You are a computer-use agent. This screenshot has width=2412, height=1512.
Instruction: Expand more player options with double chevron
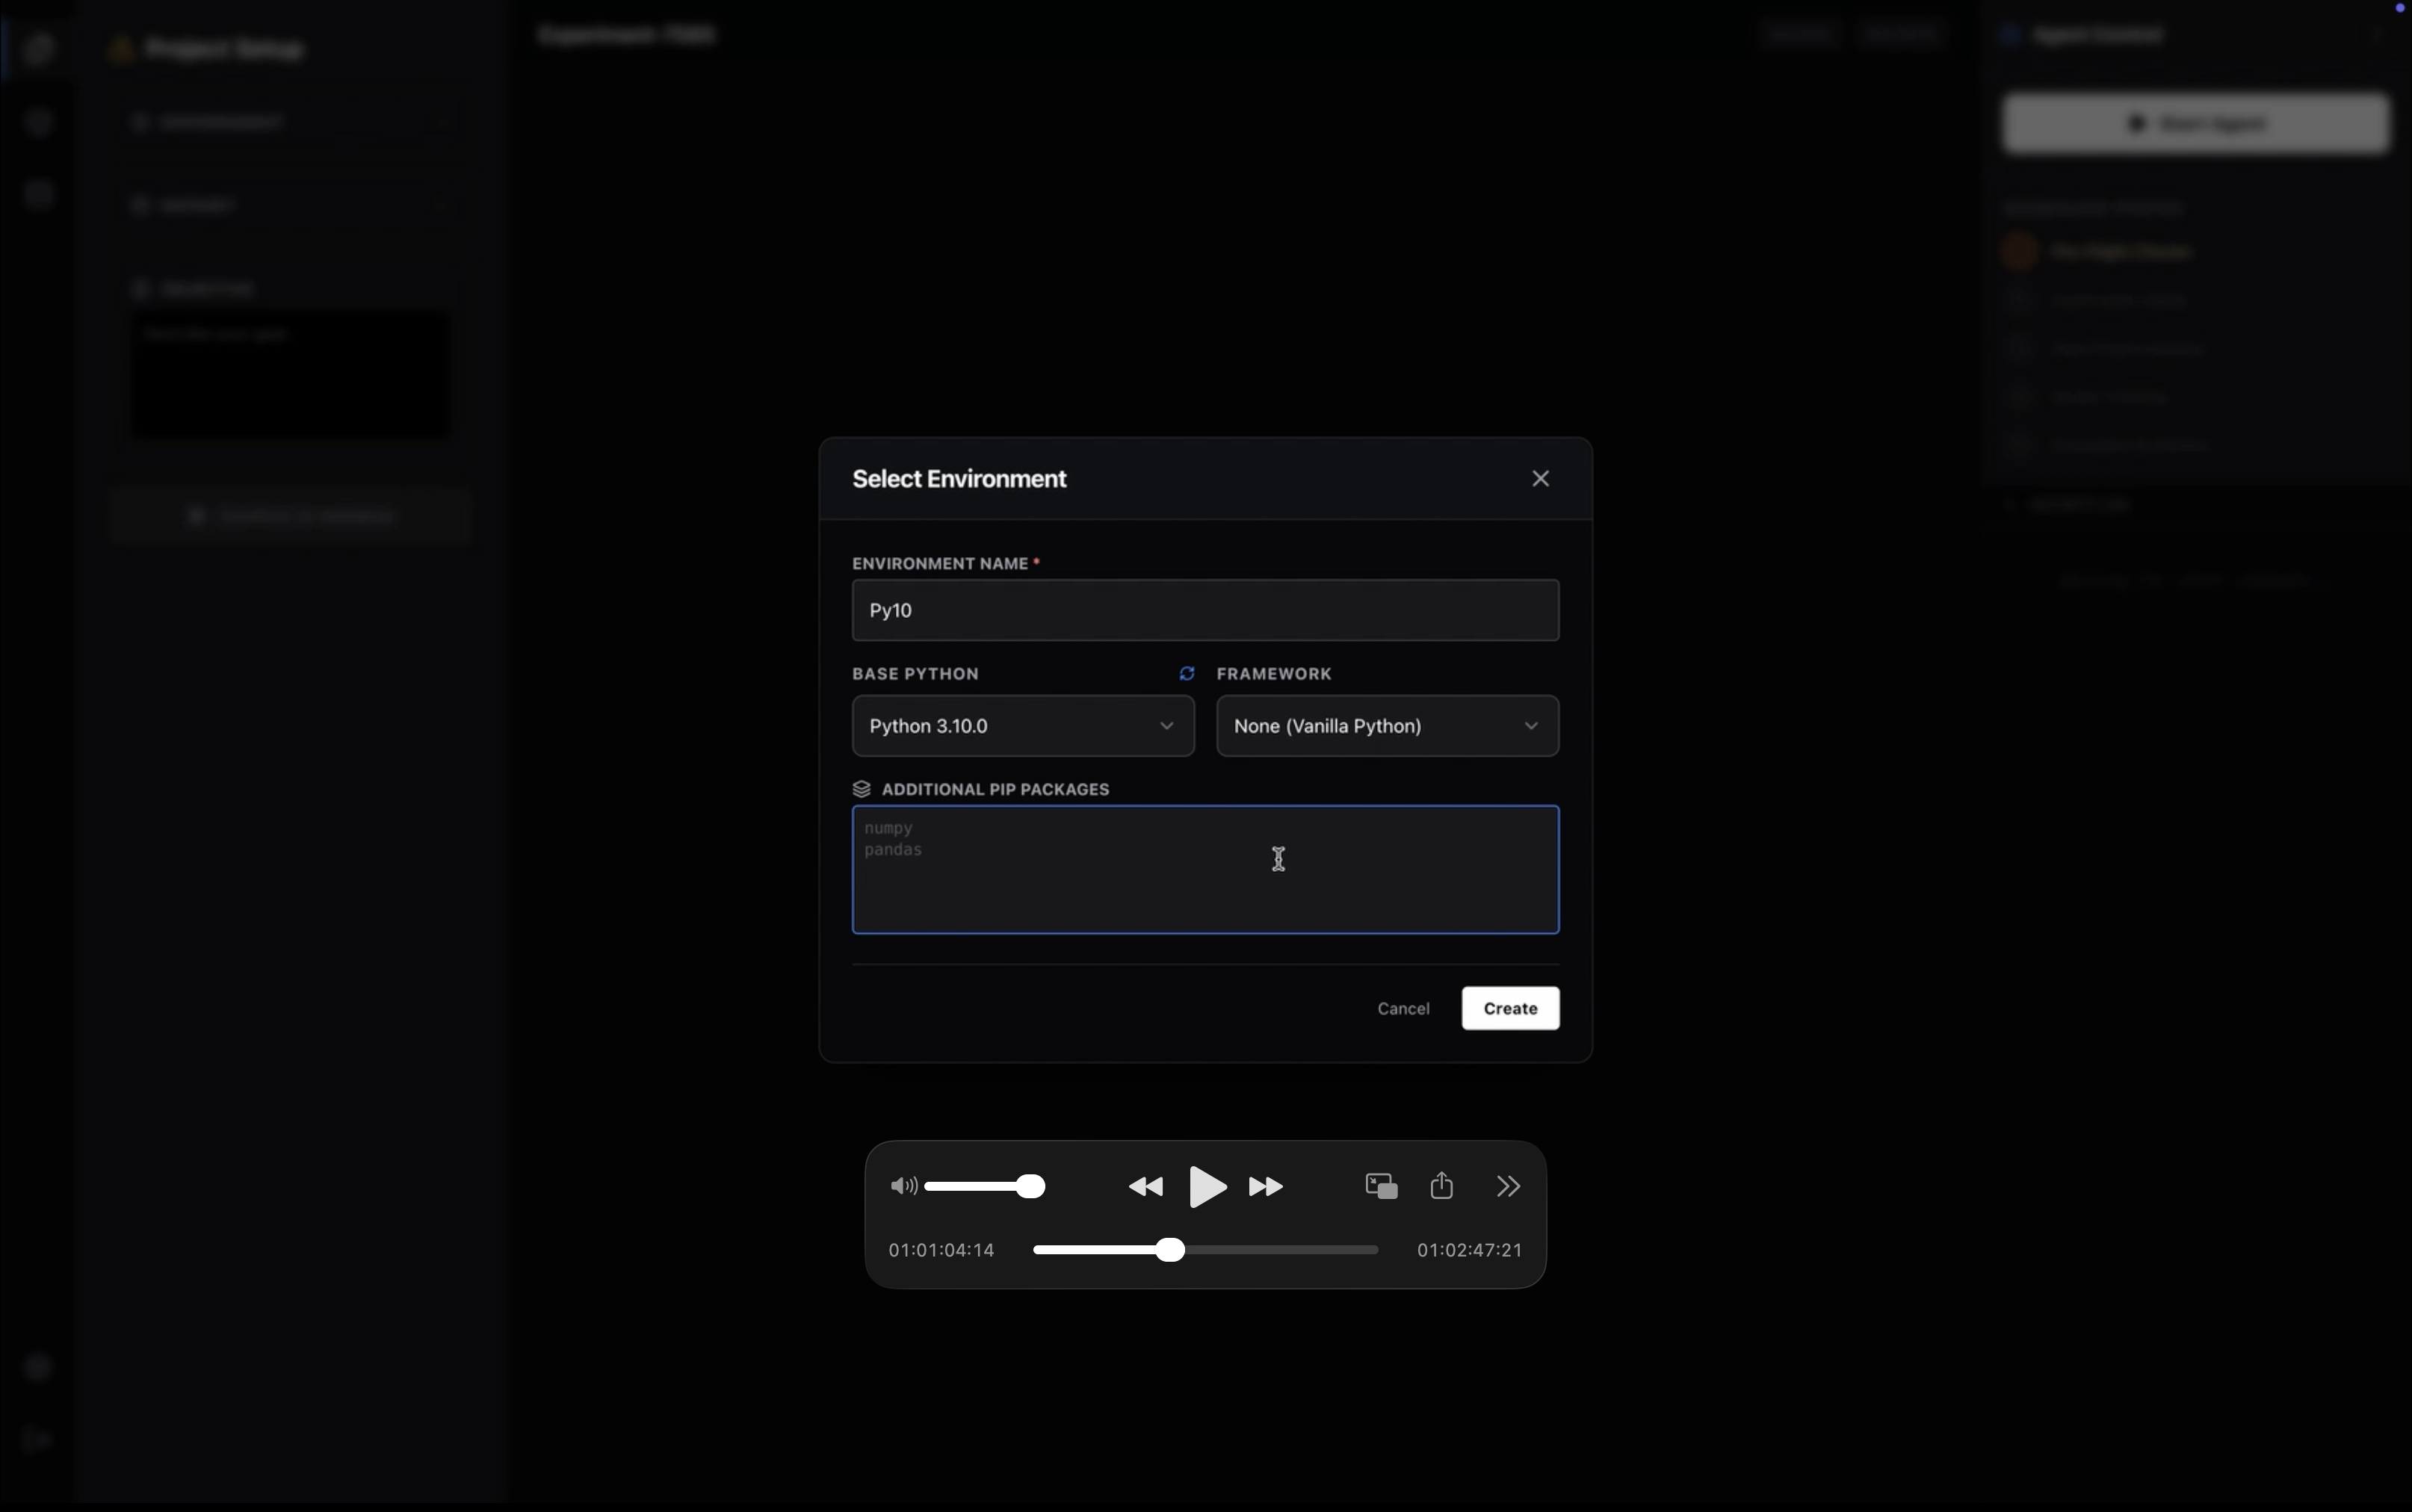point(1508,1186)
